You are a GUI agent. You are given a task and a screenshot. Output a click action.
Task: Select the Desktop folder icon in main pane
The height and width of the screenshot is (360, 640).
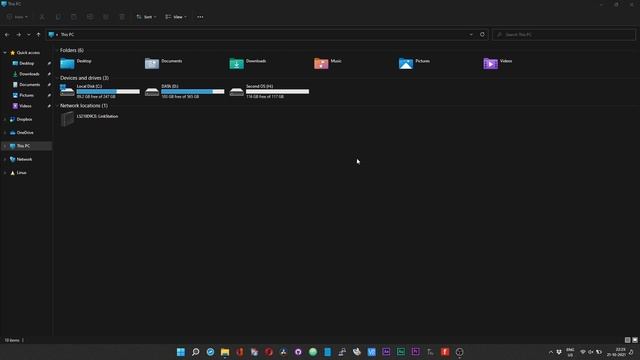coord(67,64)
